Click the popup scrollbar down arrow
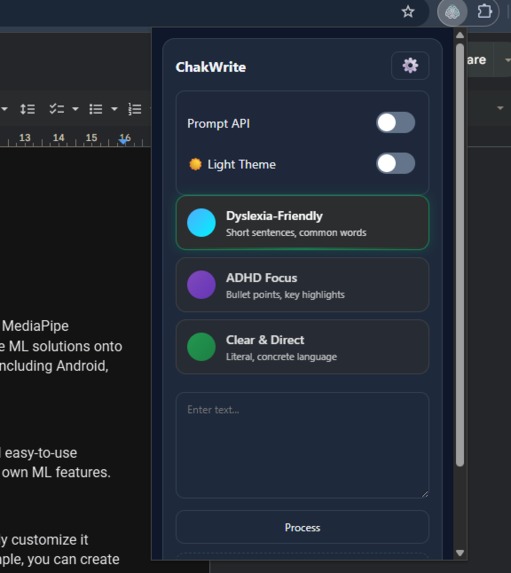Image resolution: width=511 pixels, height=573 pixels. coord(460,553)
